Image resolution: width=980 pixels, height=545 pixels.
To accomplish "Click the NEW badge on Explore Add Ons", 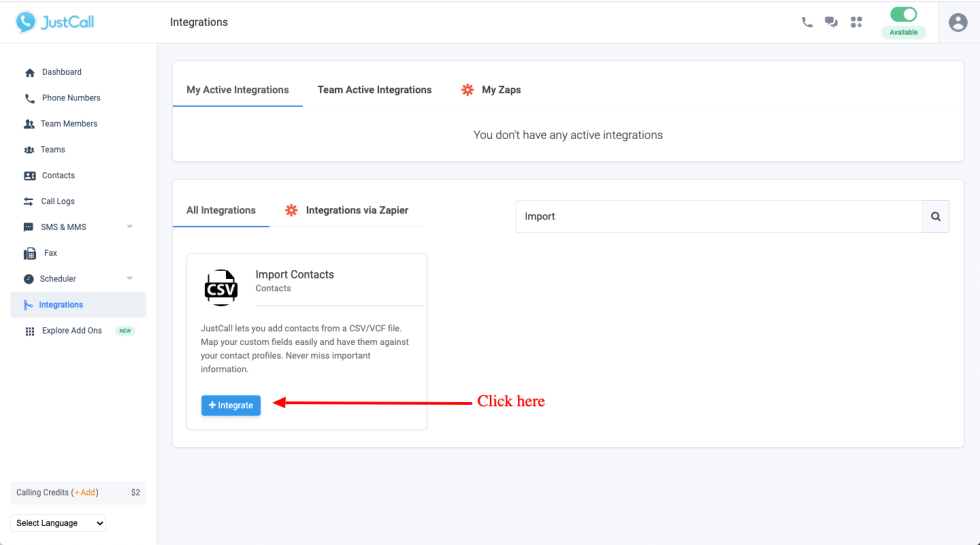I will tap(125, 331).
